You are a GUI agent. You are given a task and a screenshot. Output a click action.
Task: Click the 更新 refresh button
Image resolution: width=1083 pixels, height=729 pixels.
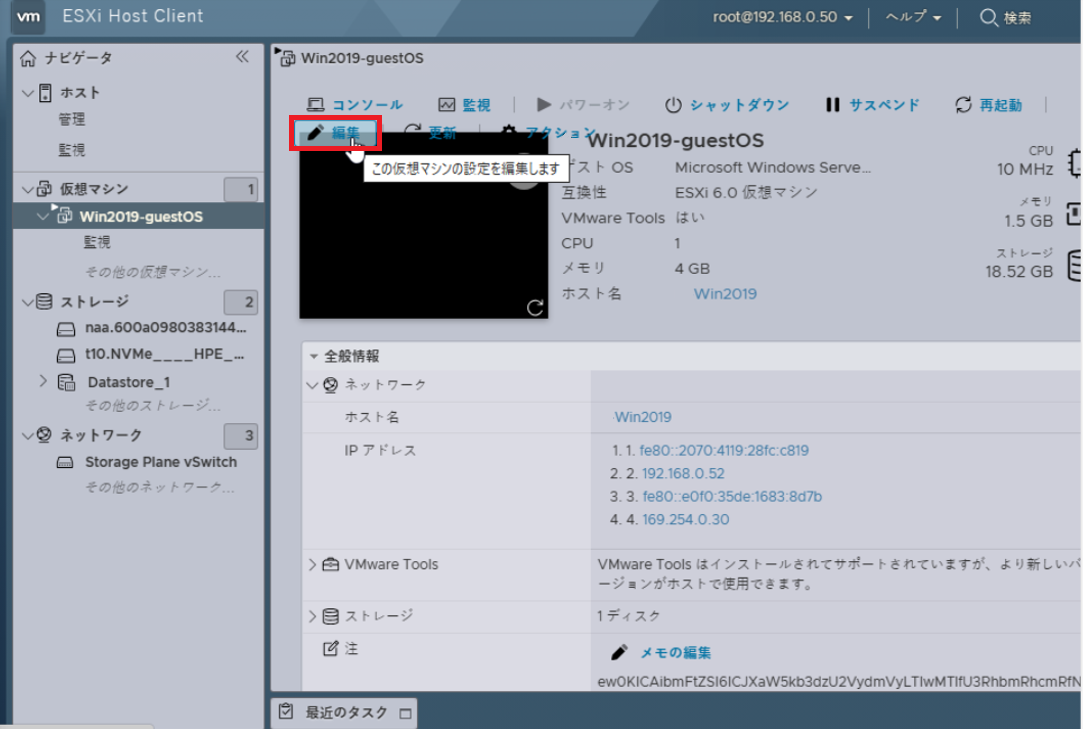pyautogui.click(x=430, y=132)
